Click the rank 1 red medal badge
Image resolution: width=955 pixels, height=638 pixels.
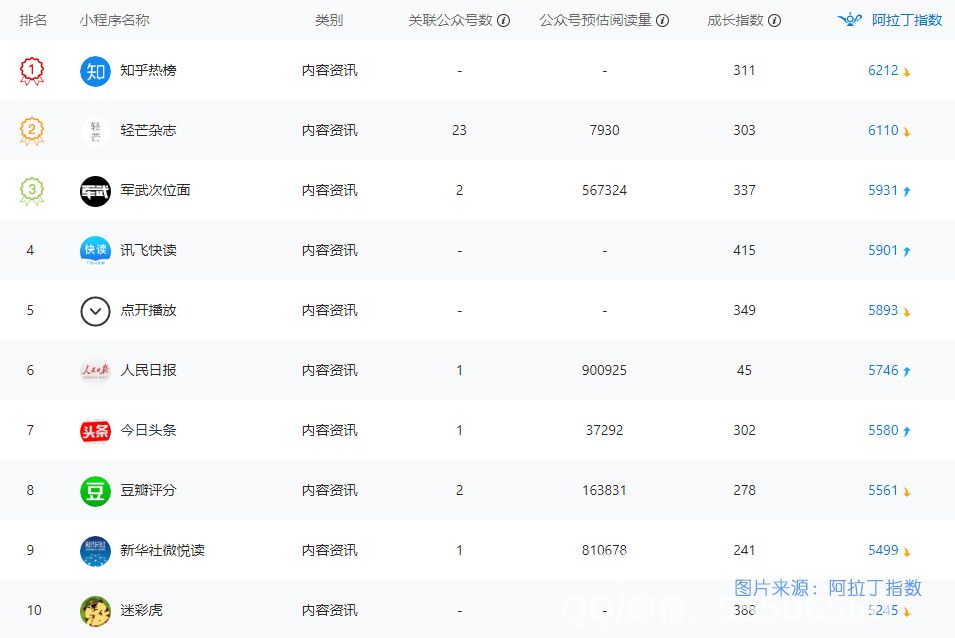coord(32,71)
